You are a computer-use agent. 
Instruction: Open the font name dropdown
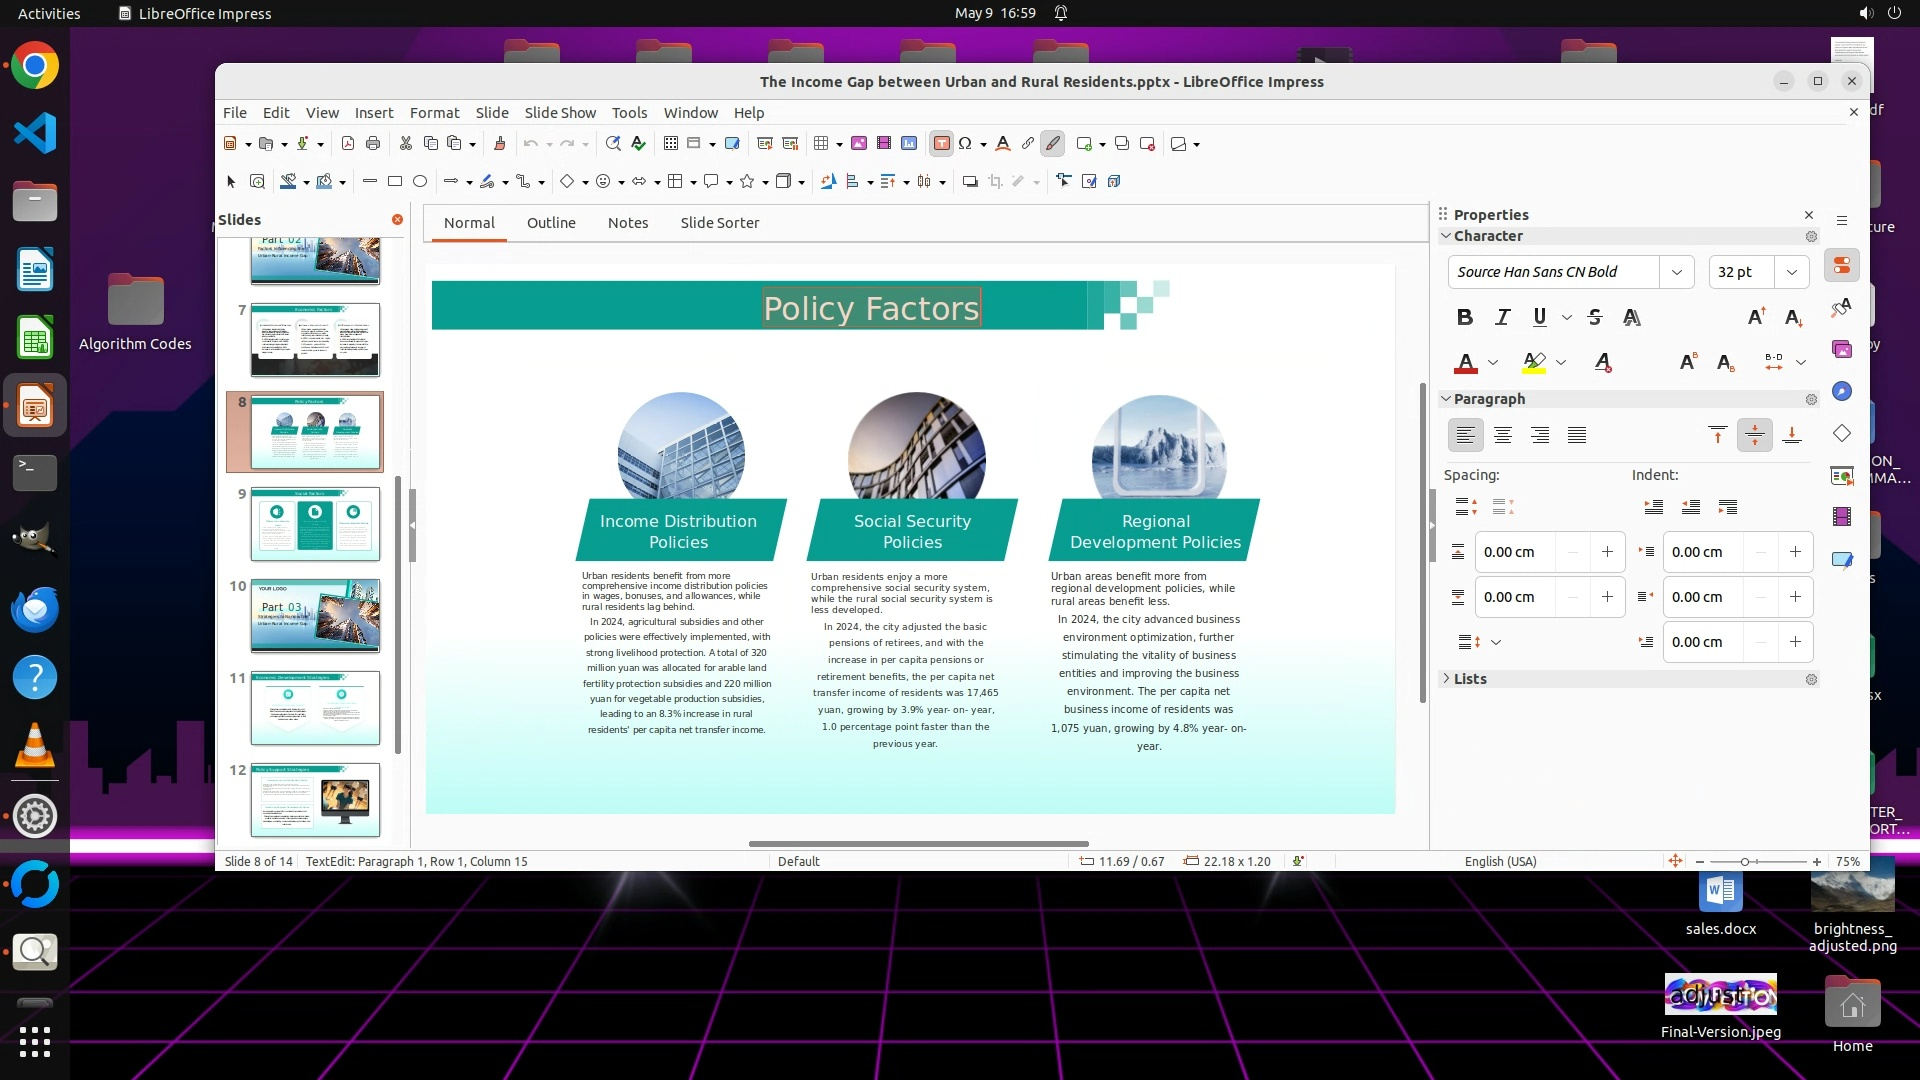coord(1677,272)
